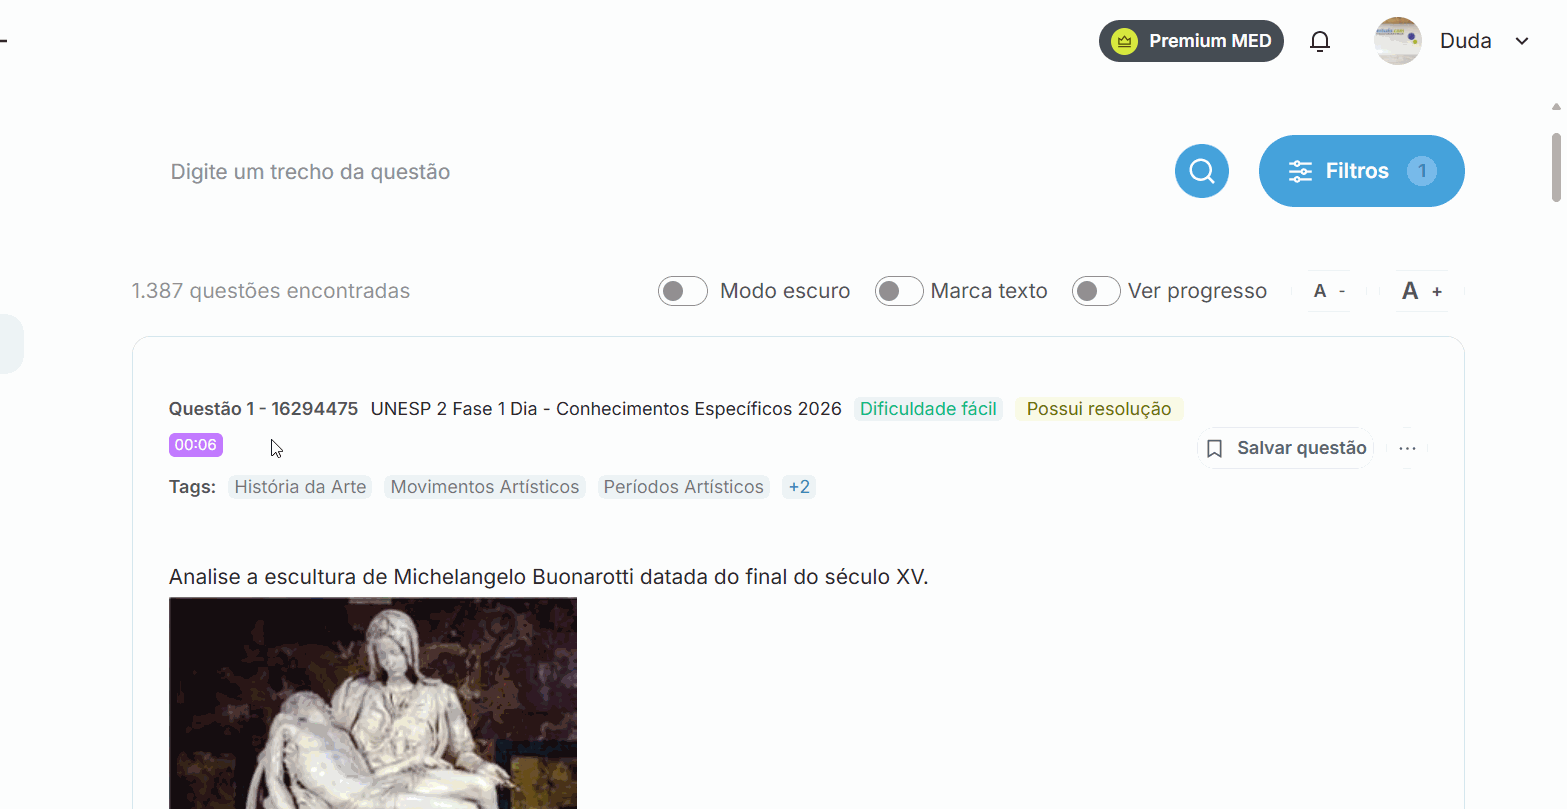Select the História da Arte tag

point(300,487)
